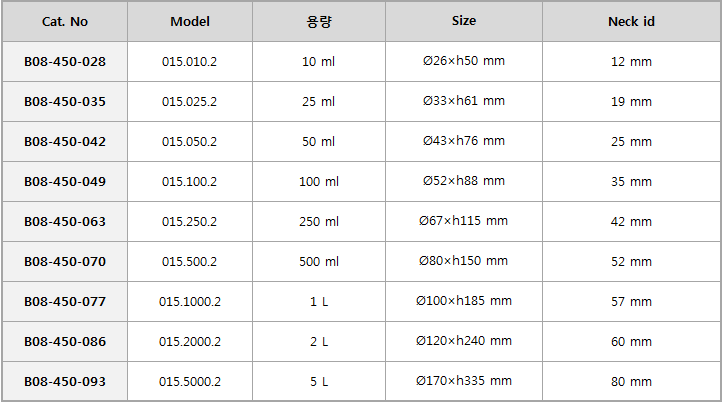Viewport: 723px width, 403px height.
Task: Select catalog number B08-450-063
Action: point(65,221)
